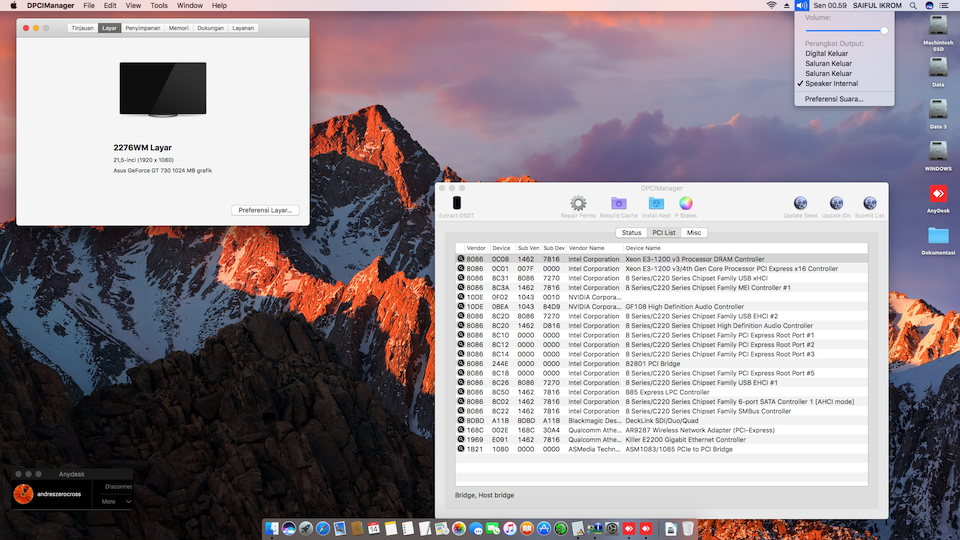The height and width of the screenshot is (540, 960).
Task: Open Messages icon in dock
Action: [476, 528]
